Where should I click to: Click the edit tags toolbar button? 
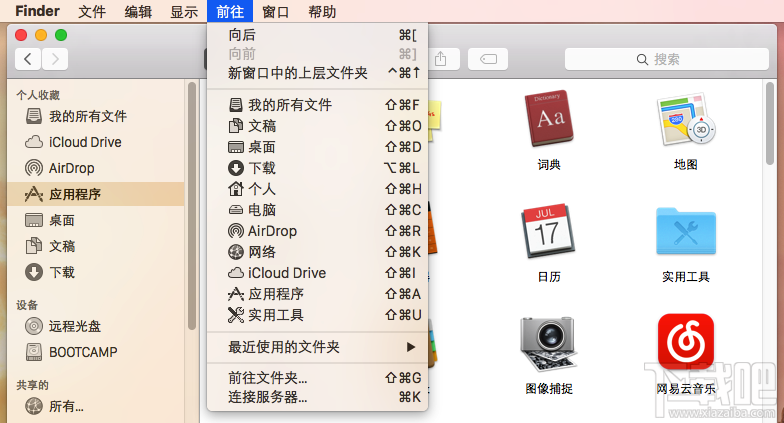point(488,59)
